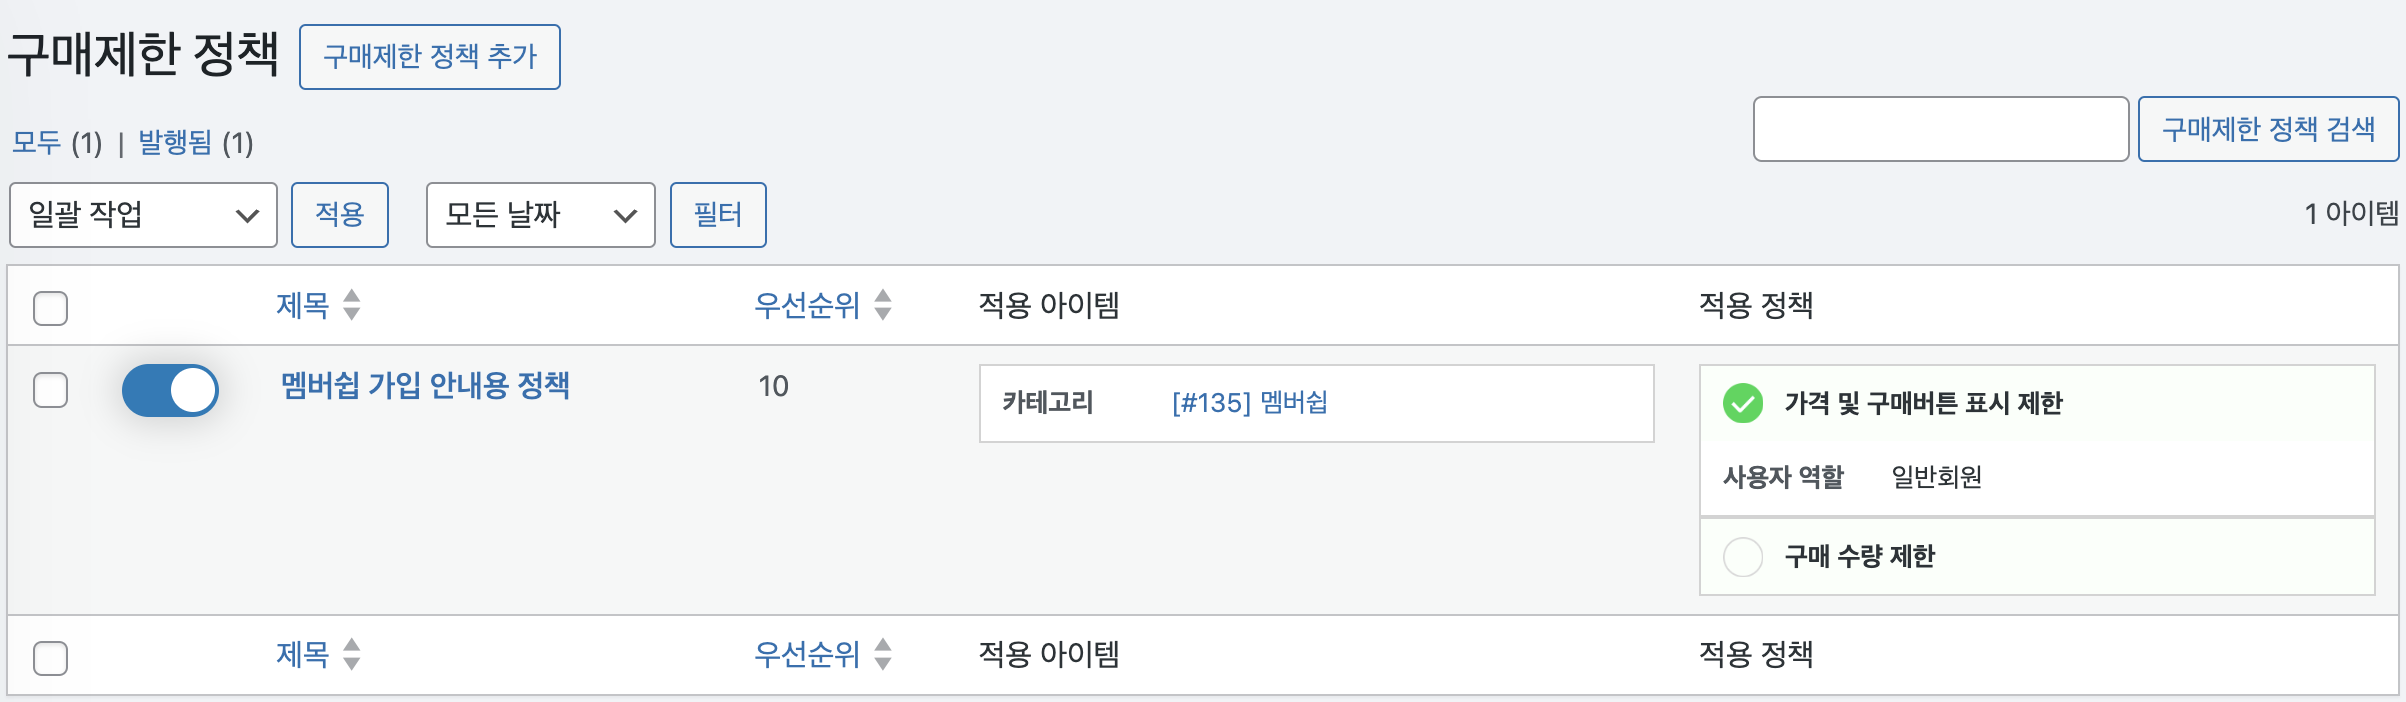Expand the 모든 날짜 date filter dropdown
This screenshot has height=702, width=2406.
point(540,215)
